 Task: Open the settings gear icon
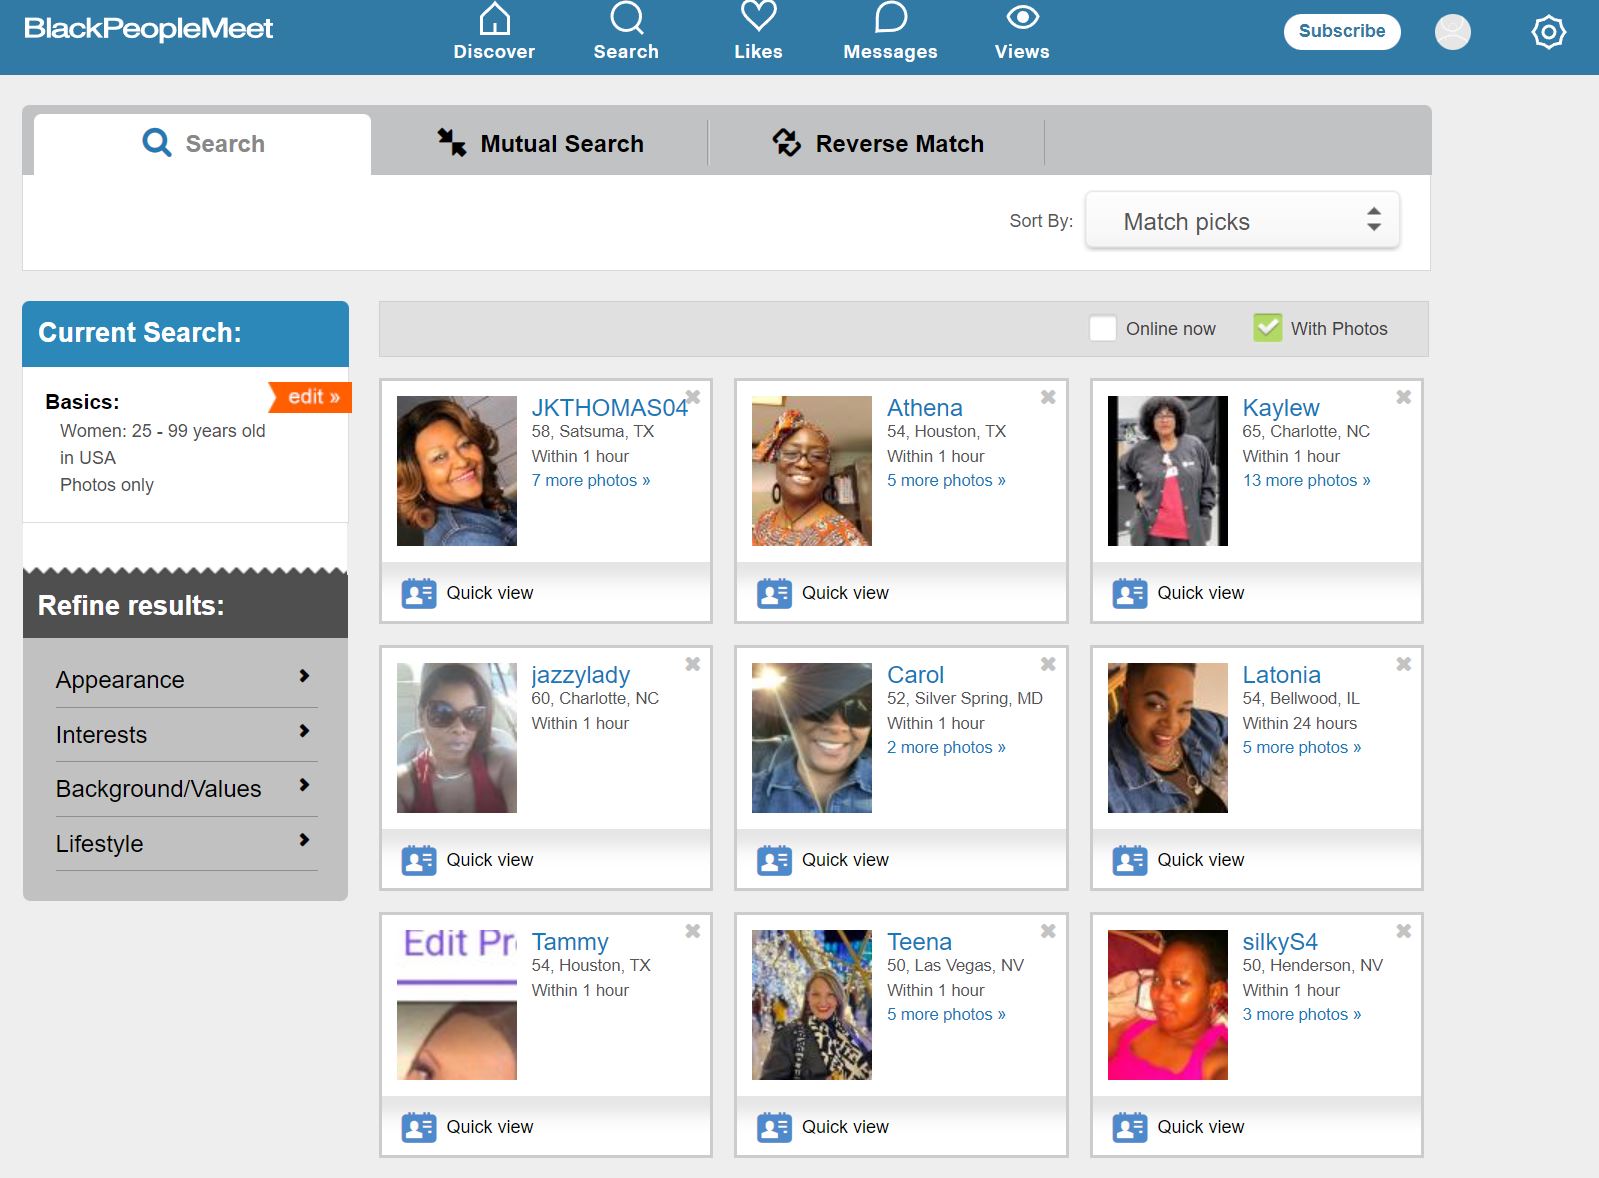[x=1548, y=32]
